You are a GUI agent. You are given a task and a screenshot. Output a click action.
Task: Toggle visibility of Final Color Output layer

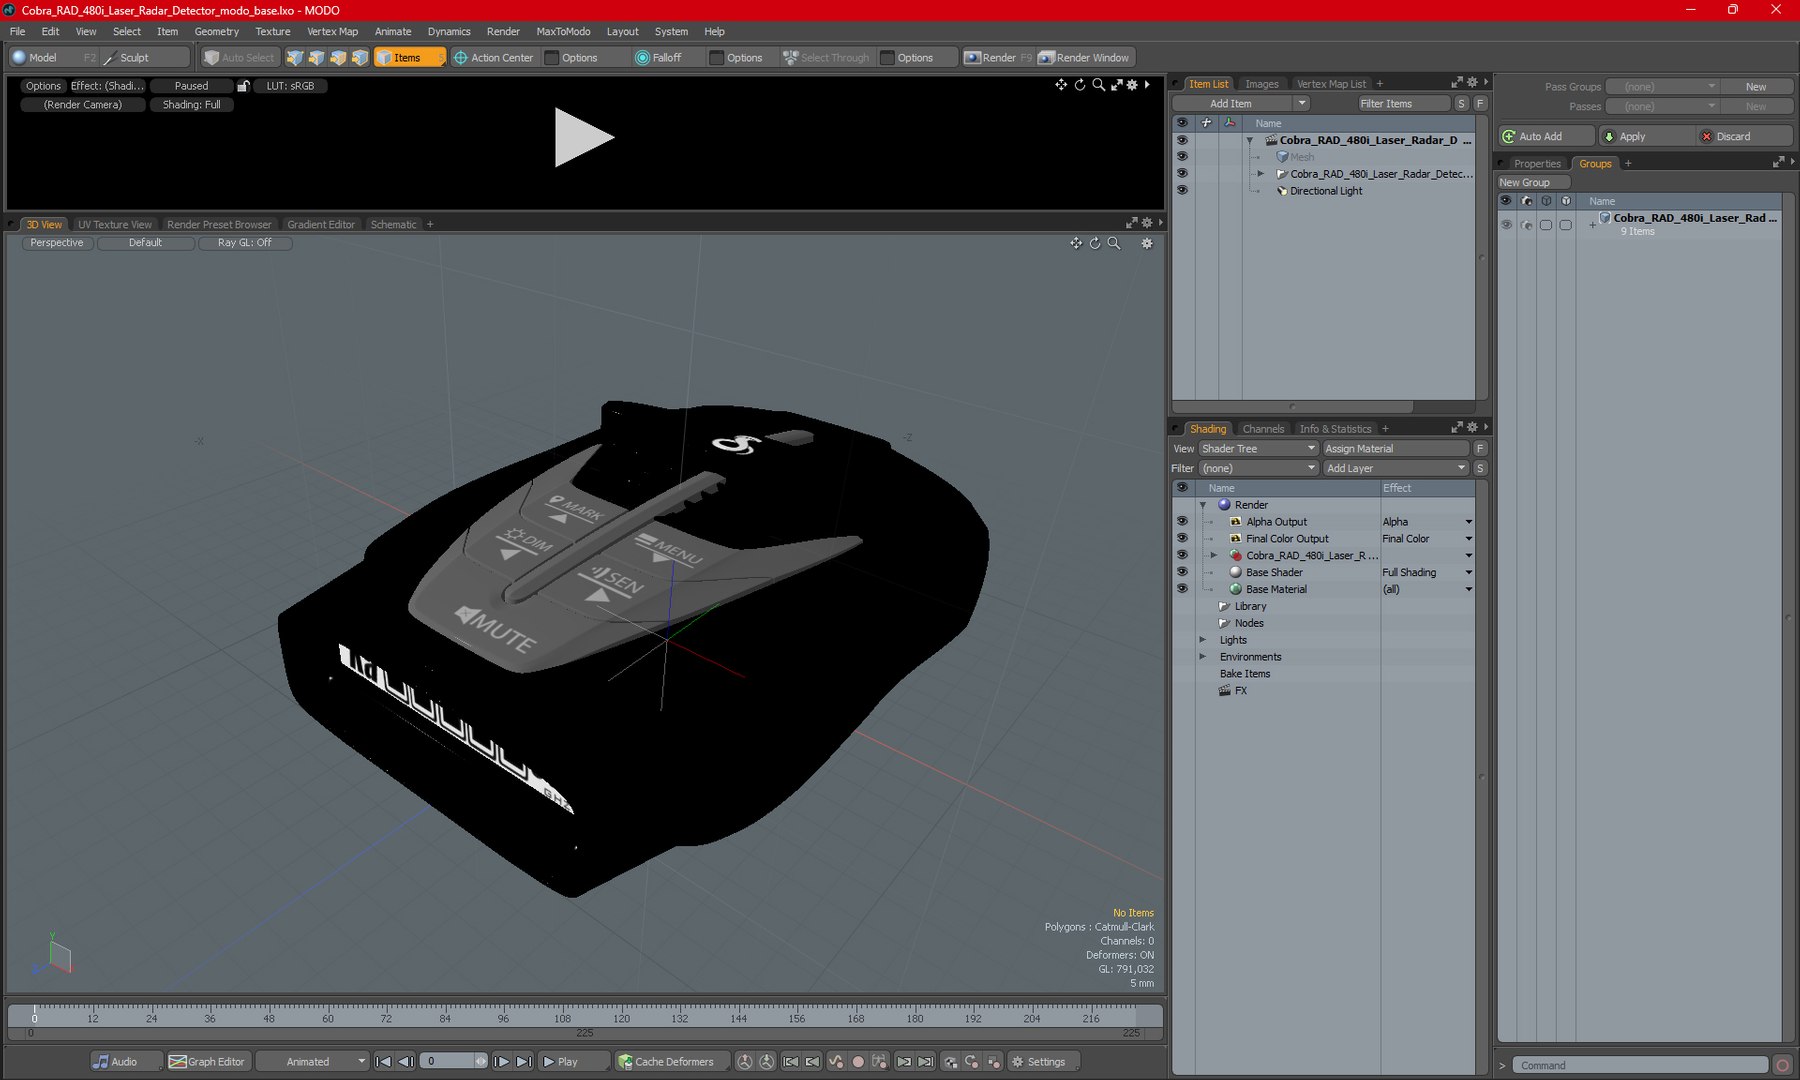click(x=1182, y=538)
